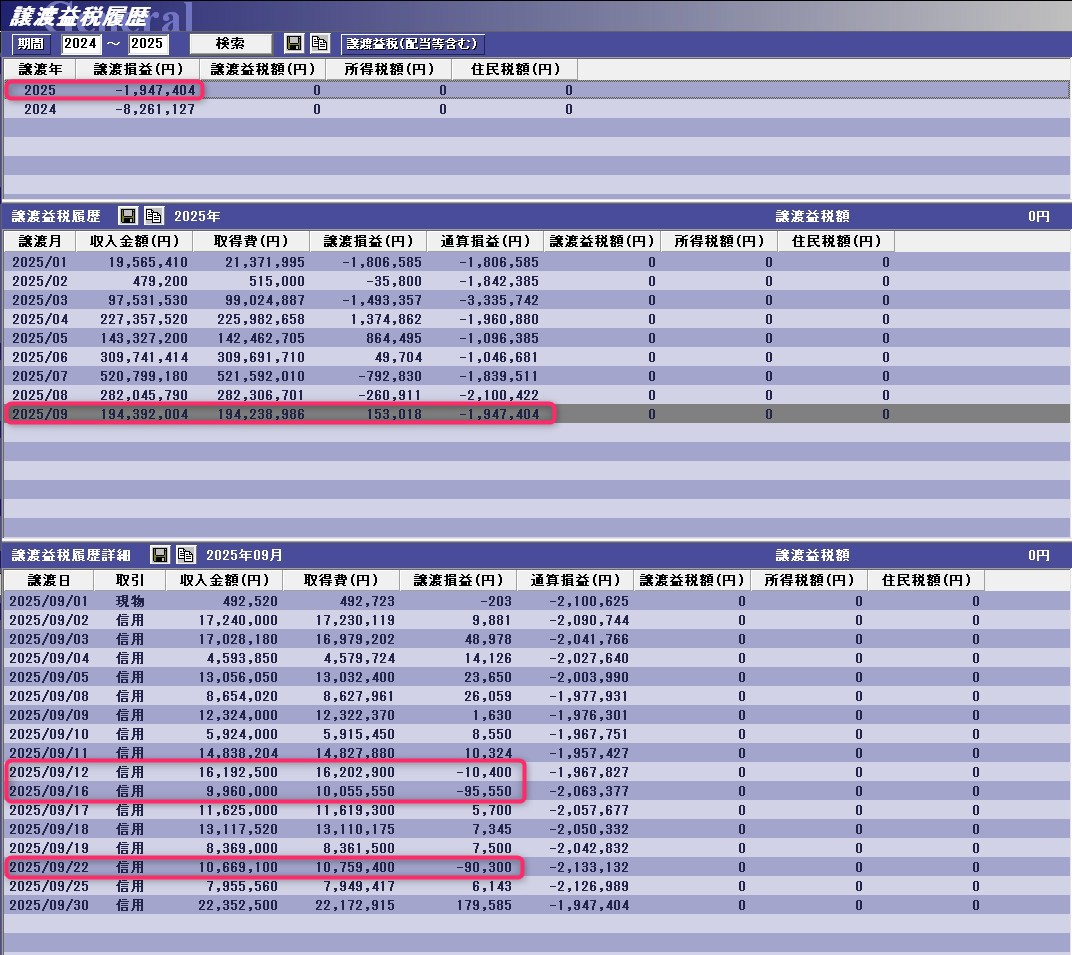Image resolution: width=1072 pixels, height=955 pixels.
Task: Click the 譲渡日 column header
Action: [x=49, y=581]
